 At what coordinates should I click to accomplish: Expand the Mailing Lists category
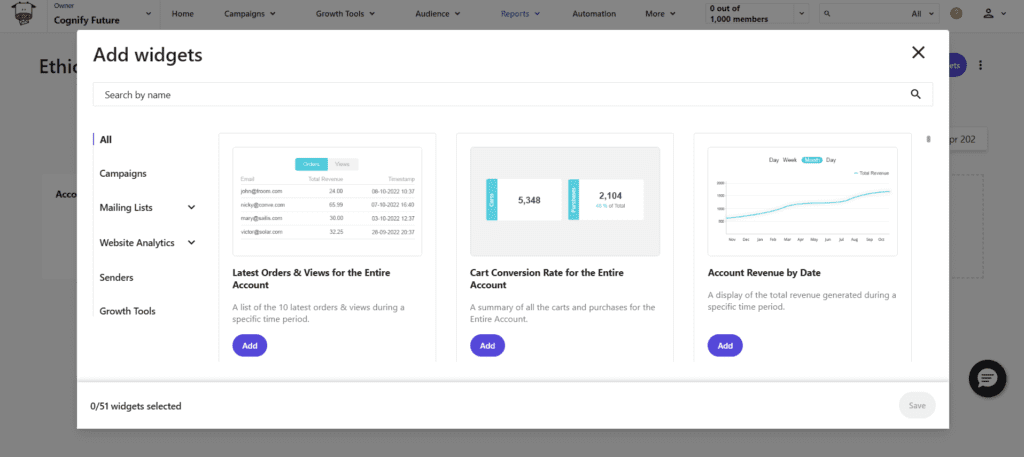coord(191,208)
